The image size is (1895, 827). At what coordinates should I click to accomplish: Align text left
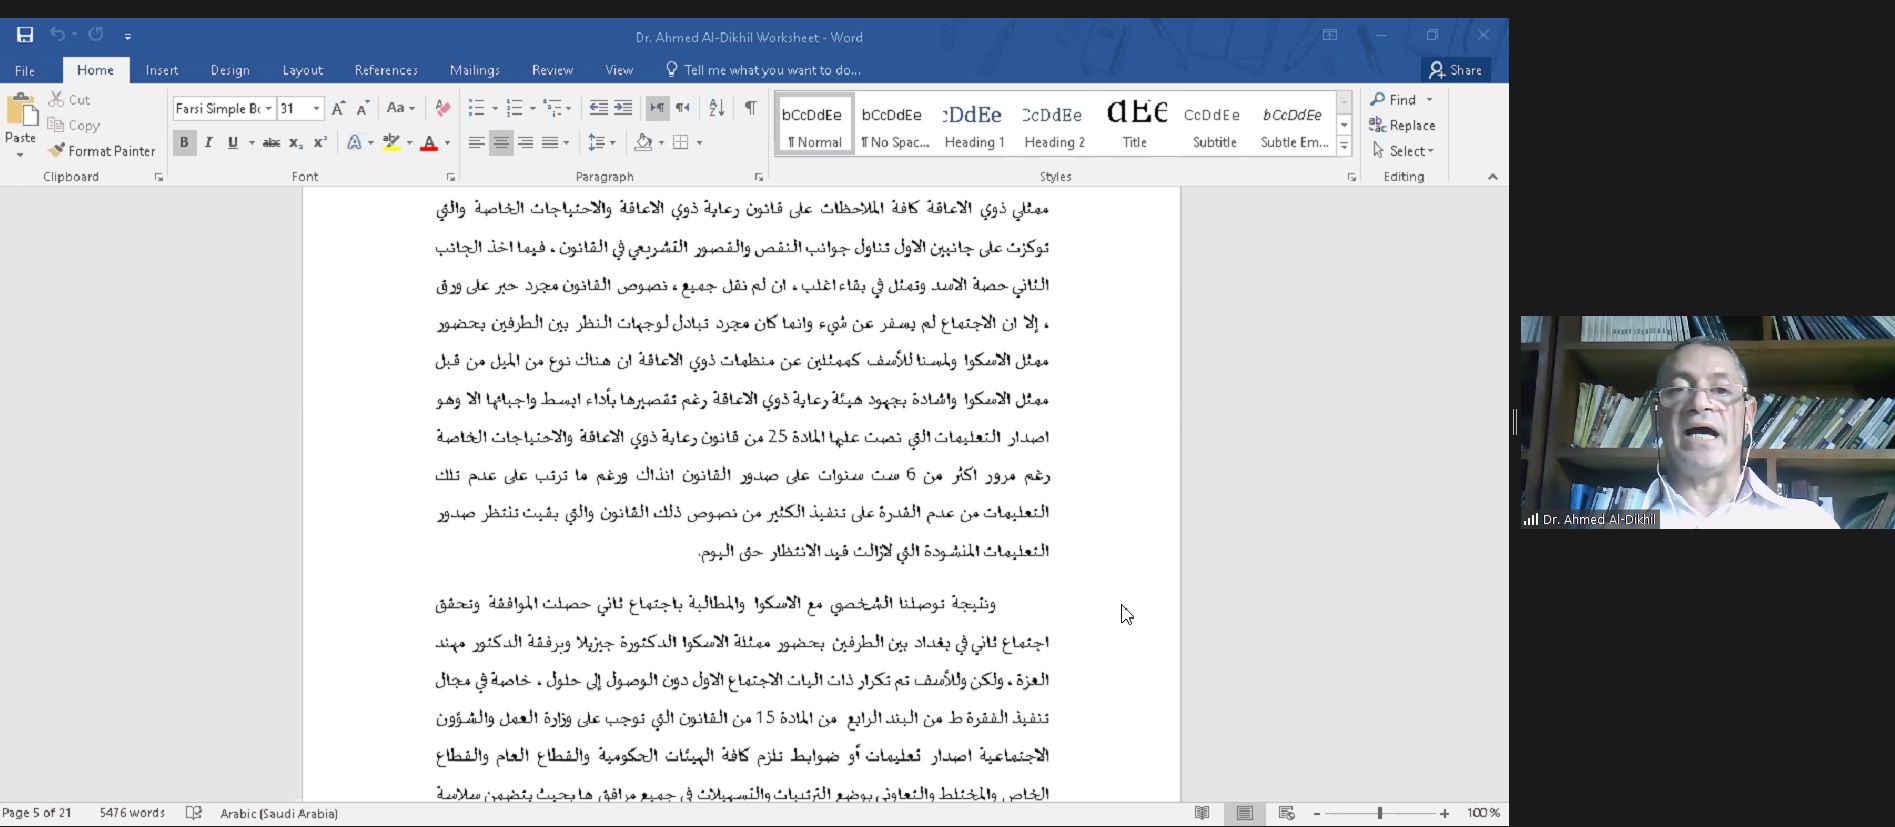(477, 143)
